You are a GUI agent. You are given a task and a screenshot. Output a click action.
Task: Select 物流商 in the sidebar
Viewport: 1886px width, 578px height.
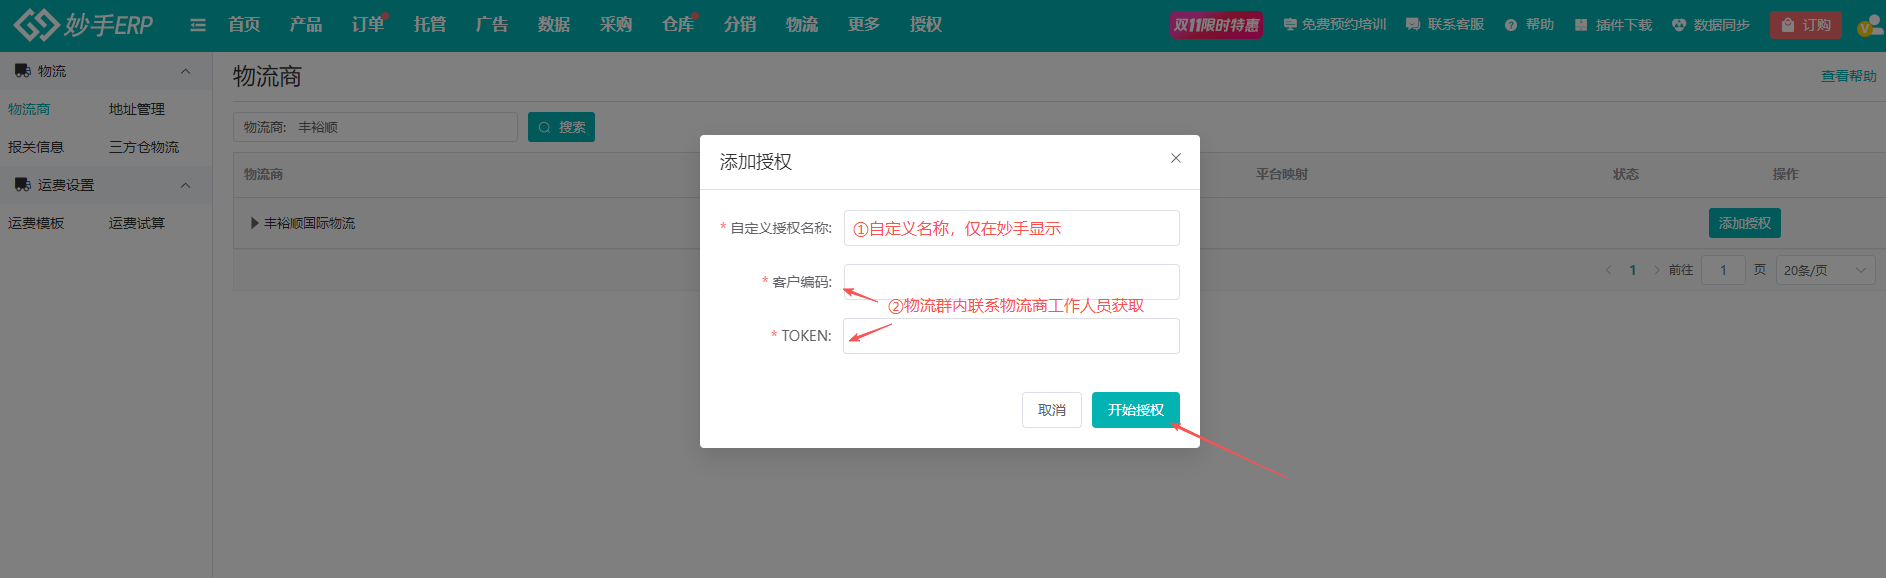tap(29, 109)
